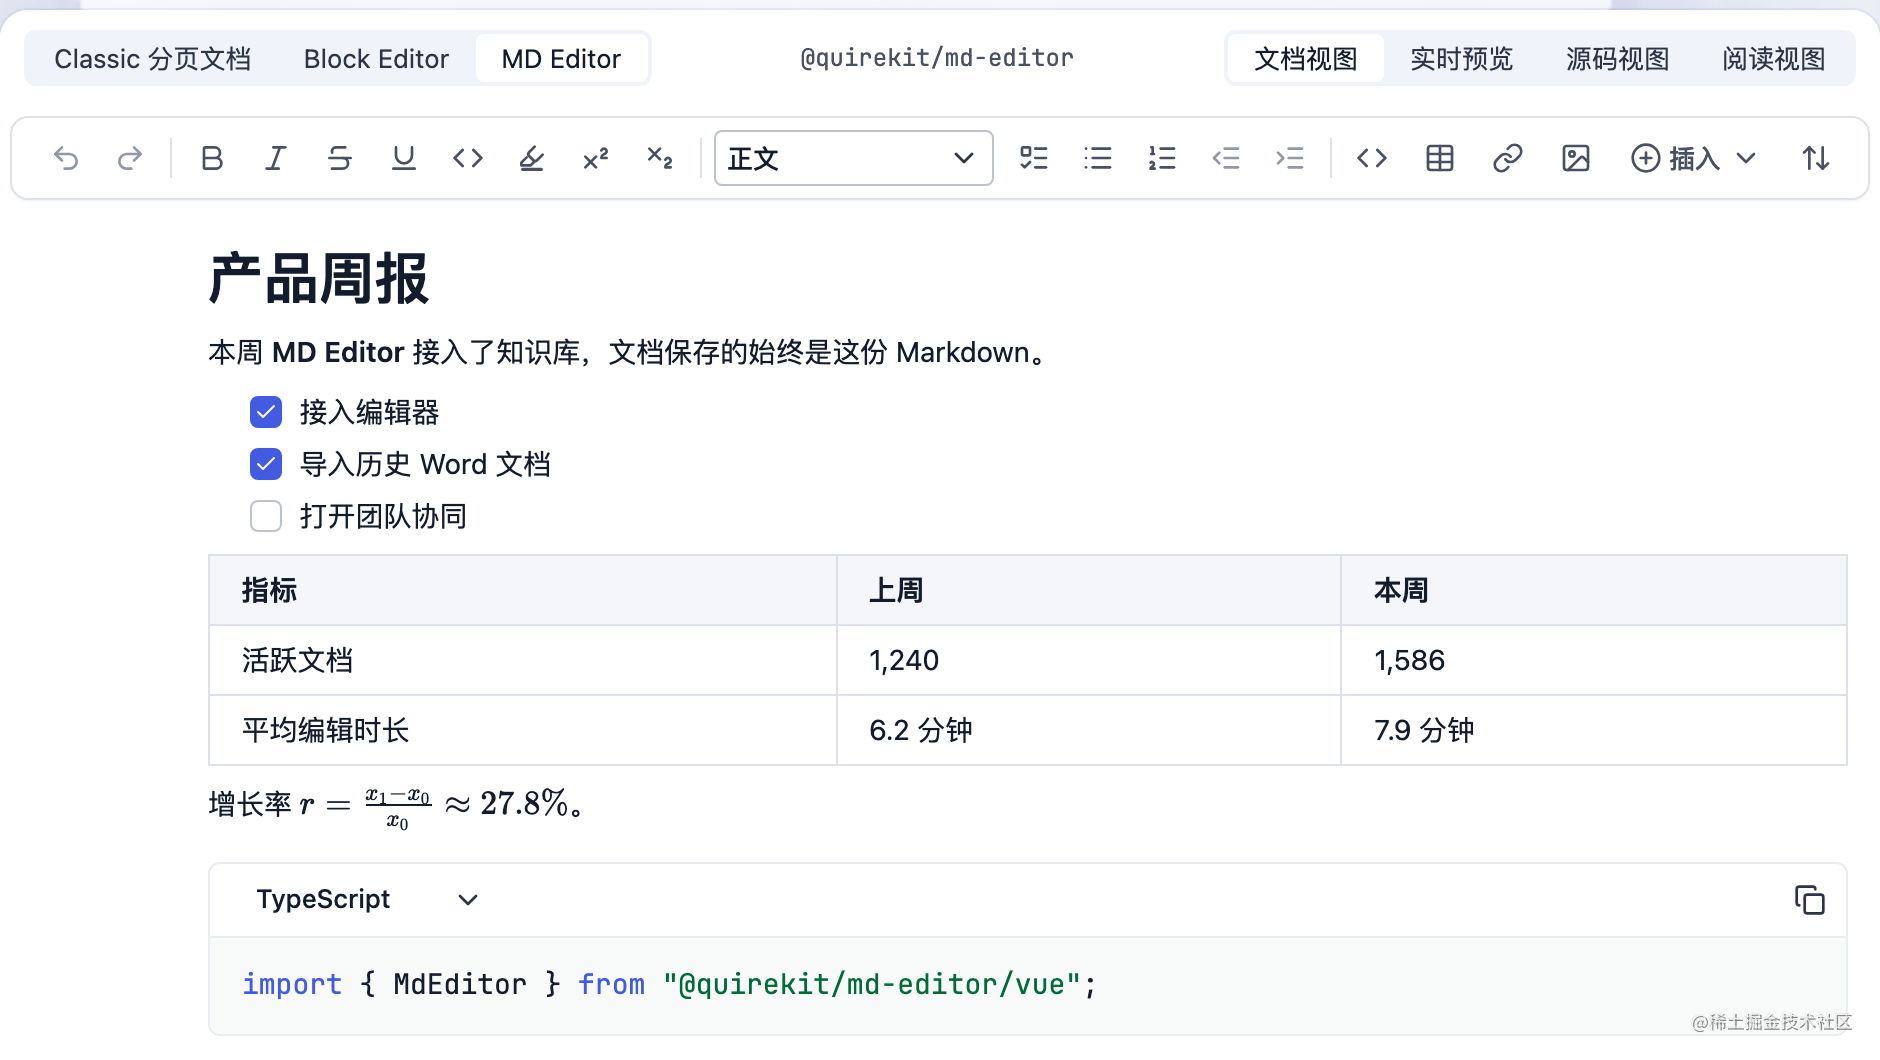Highlight text with the marker tool
1880x1060 pixels.
coord(532,158)
